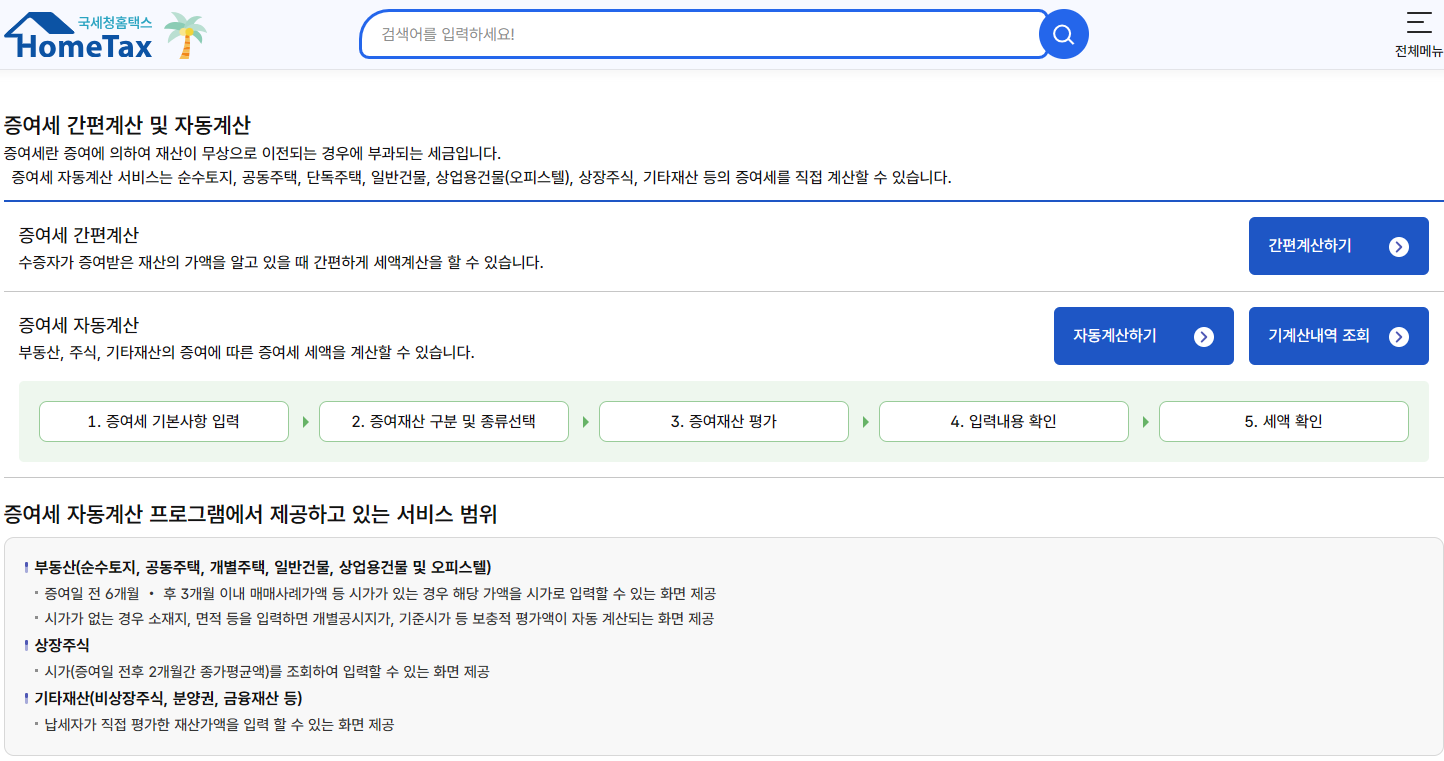Click the arrow icon on 자동계산하기
The height and width of the screenshot is (761, 1444).
pyautogui.click(x=1203, y=337)
